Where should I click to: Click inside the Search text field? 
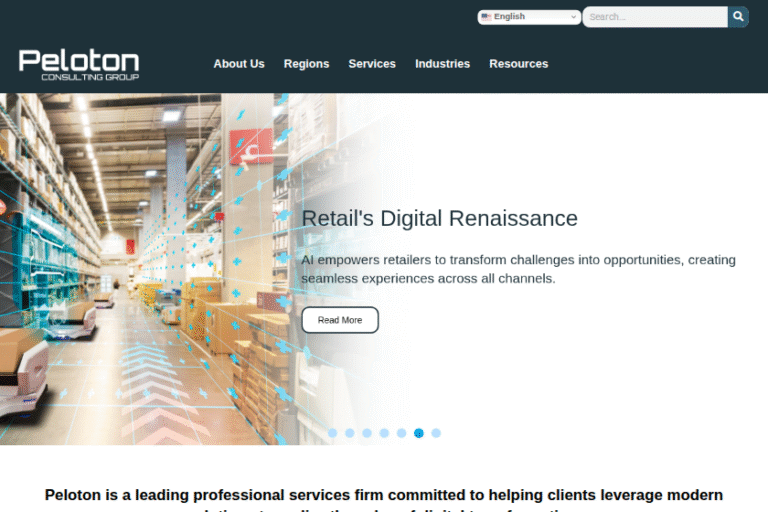tap(655, 17)
